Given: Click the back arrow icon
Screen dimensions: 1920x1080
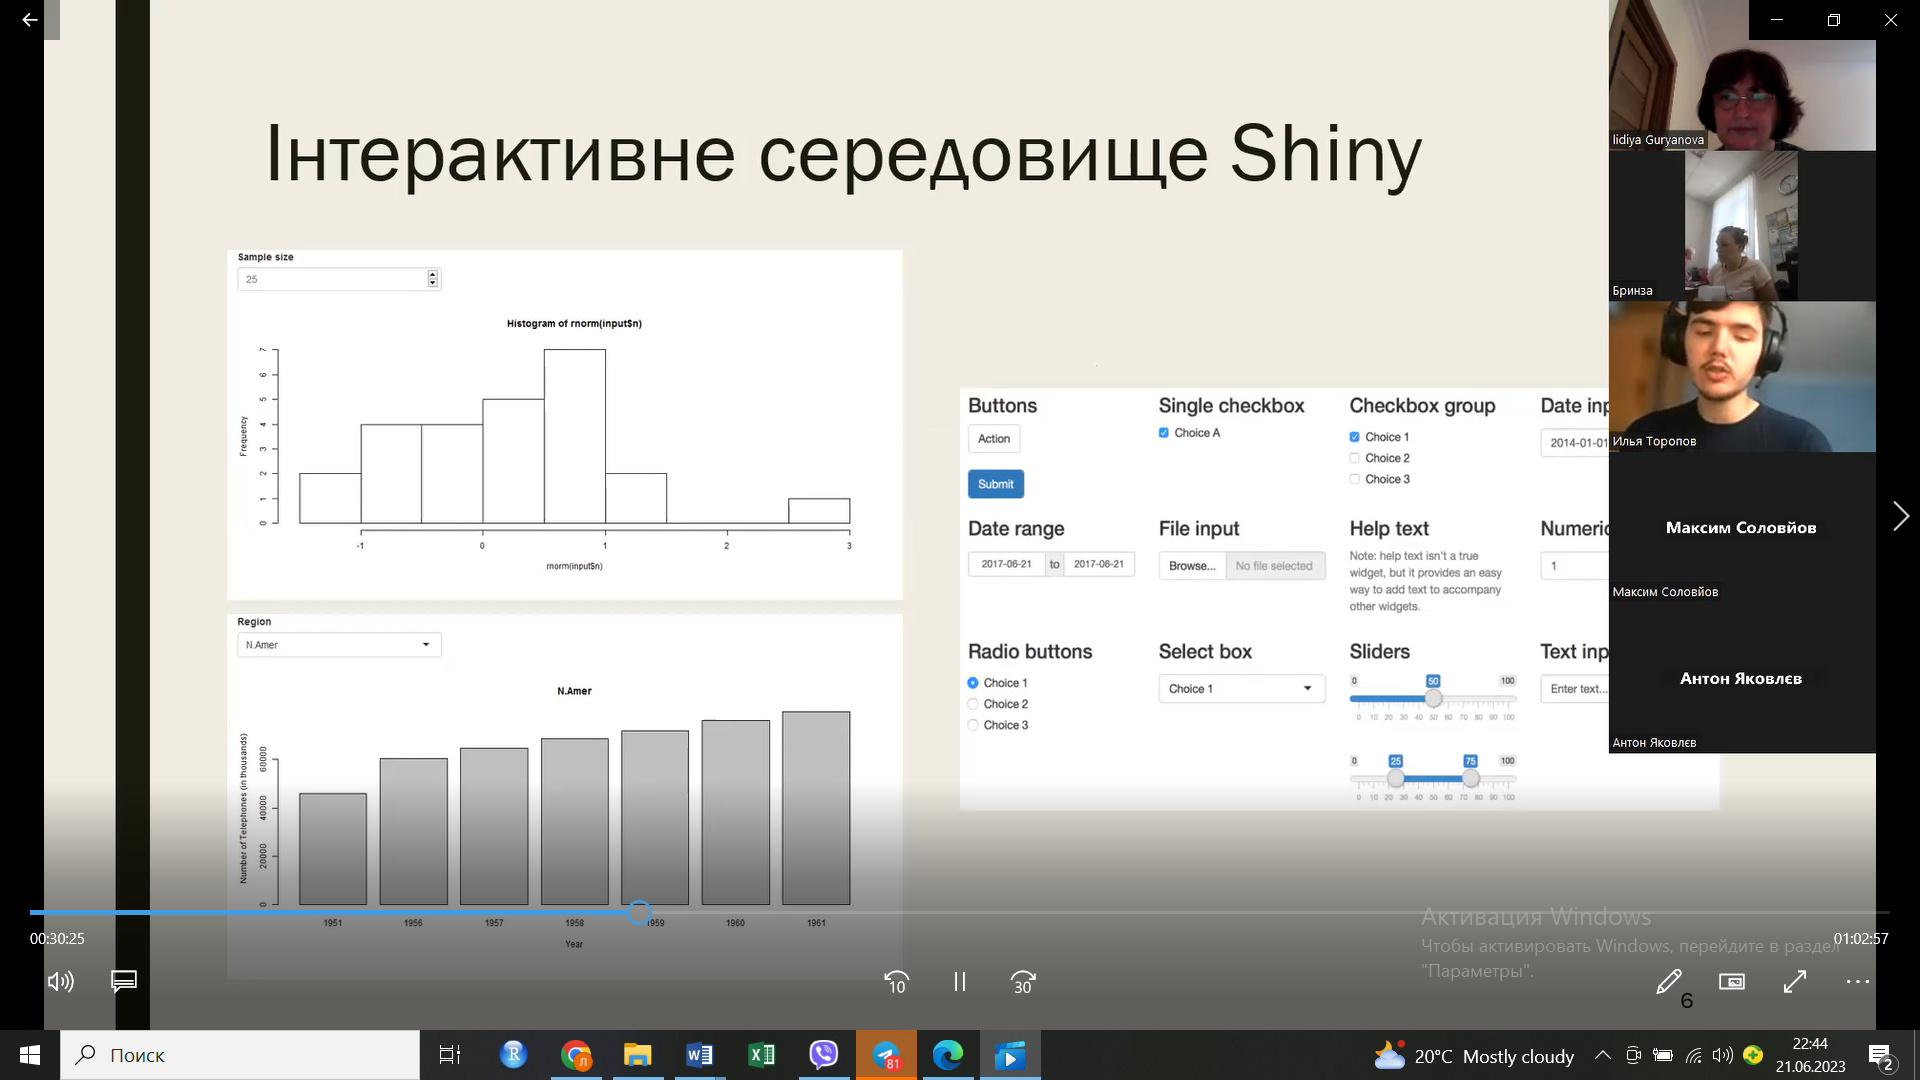Looking at the screenshot, I should click(29, 20).
